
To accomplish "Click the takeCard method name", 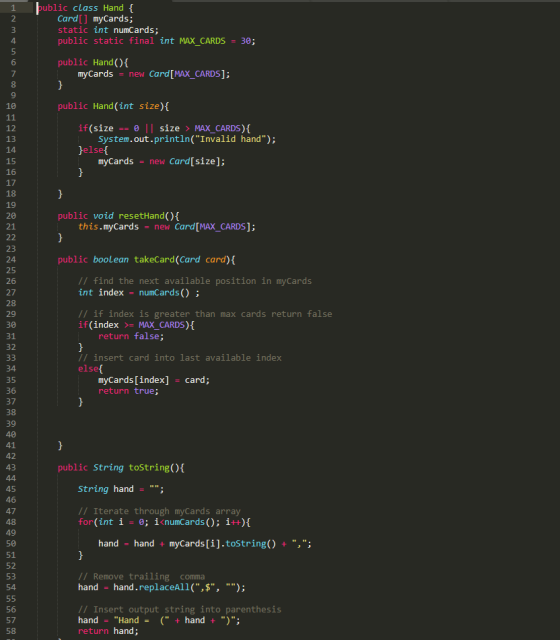I will (x=154, y=260).
